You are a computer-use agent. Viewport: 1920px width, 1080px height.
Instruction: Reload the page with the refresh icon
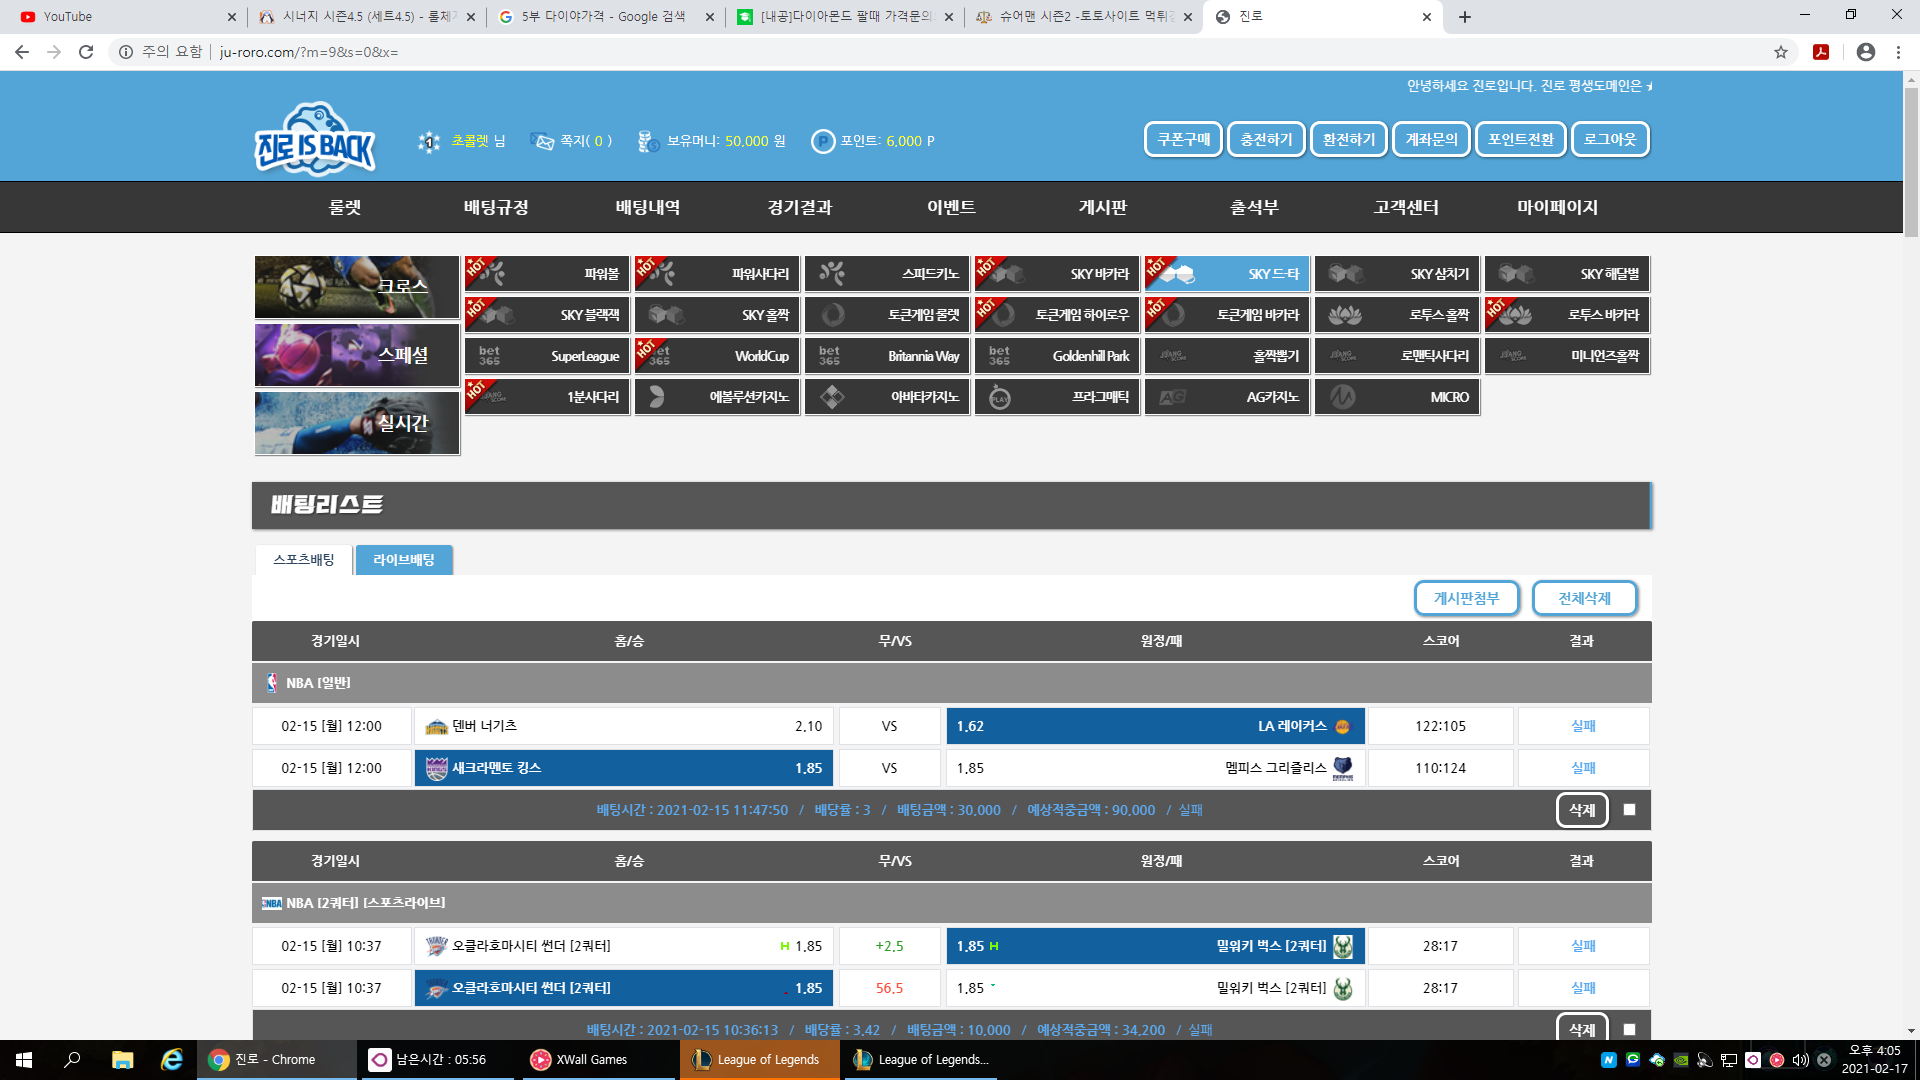point(86,52)
